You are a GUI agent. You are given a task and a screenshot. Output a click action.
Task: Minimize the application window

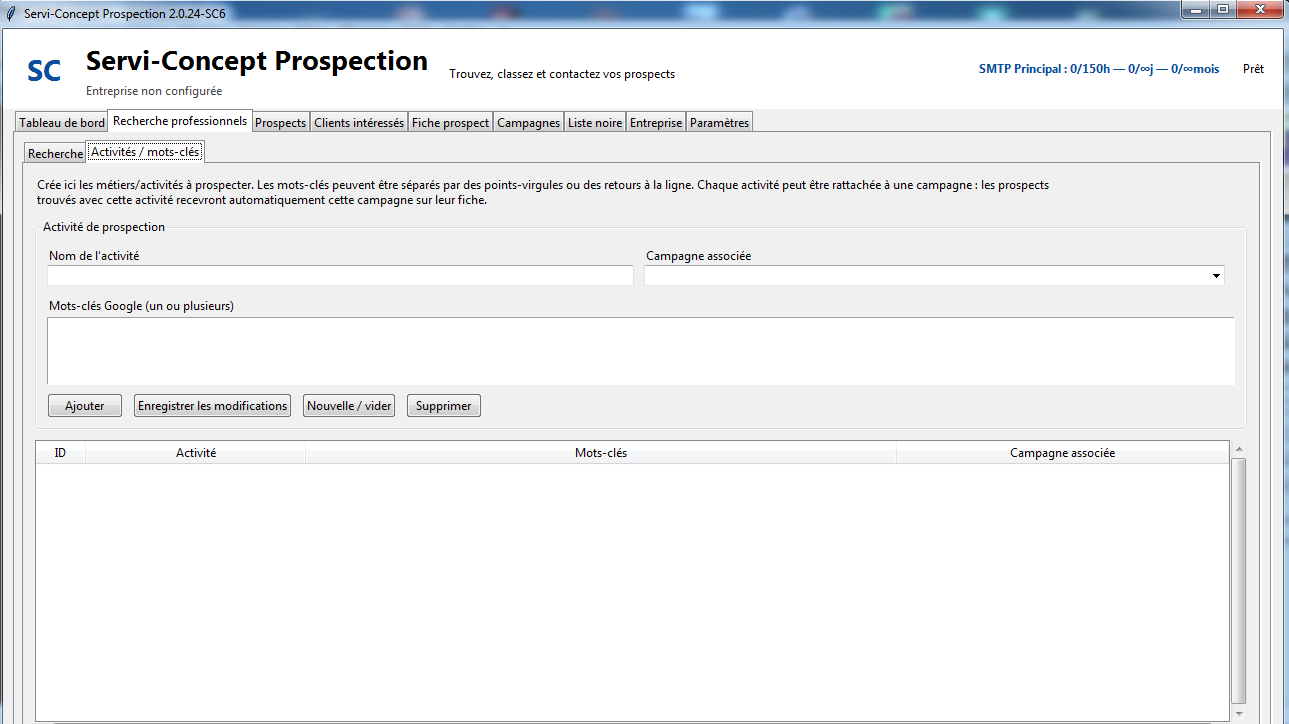coord(1195,9)
